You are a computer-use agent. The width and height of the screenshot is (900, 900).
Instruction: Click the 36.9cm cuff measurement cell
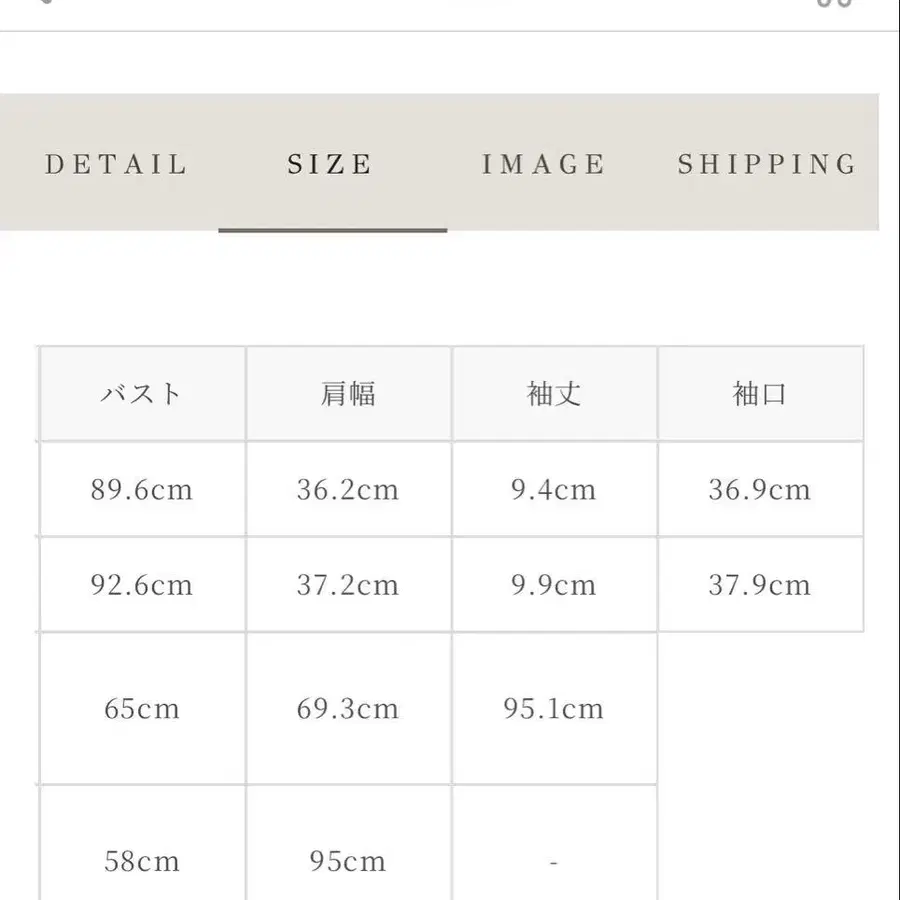[761, 489]
